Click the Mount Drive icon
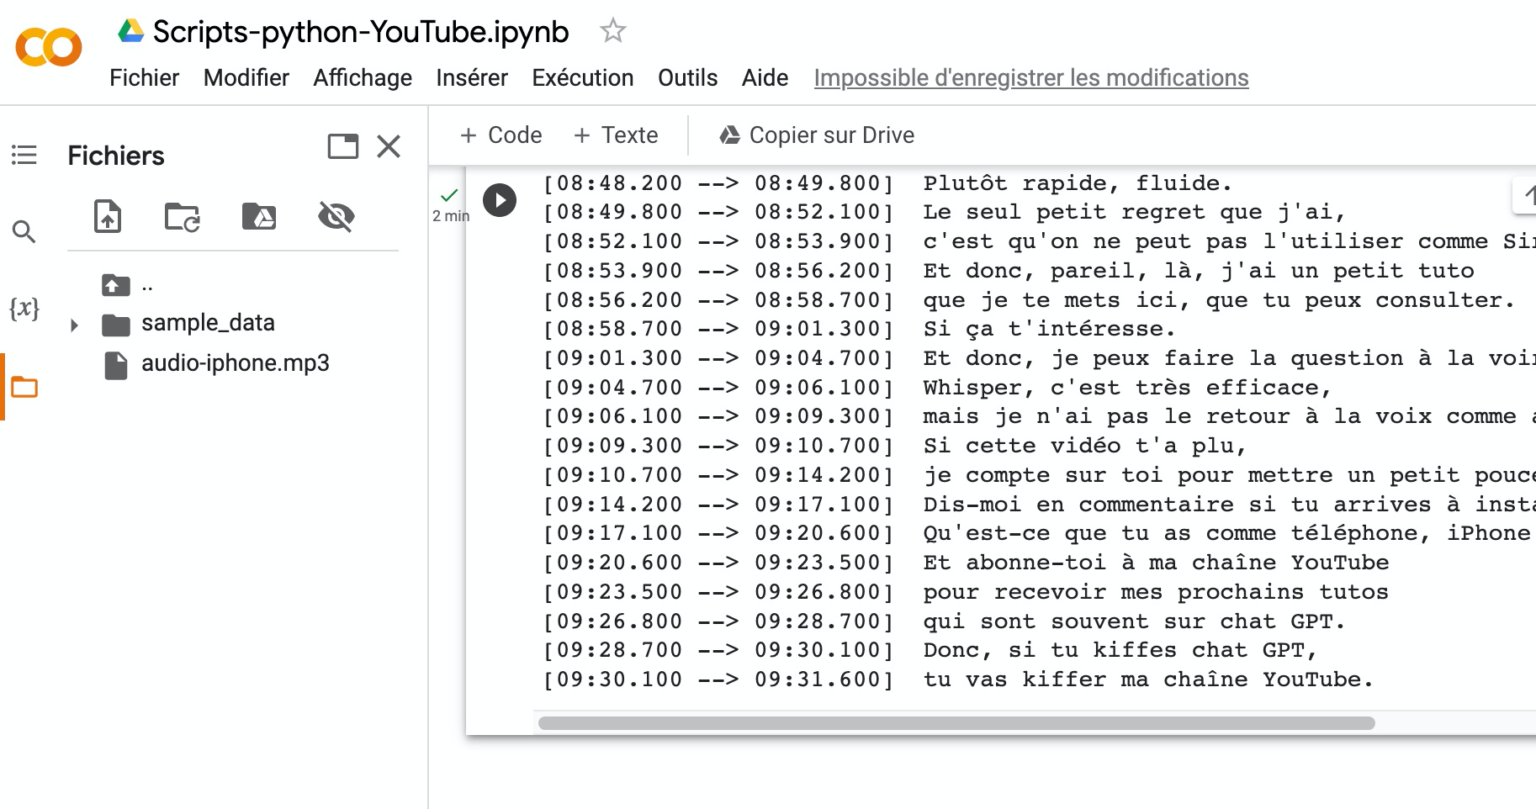 [258, 216]
